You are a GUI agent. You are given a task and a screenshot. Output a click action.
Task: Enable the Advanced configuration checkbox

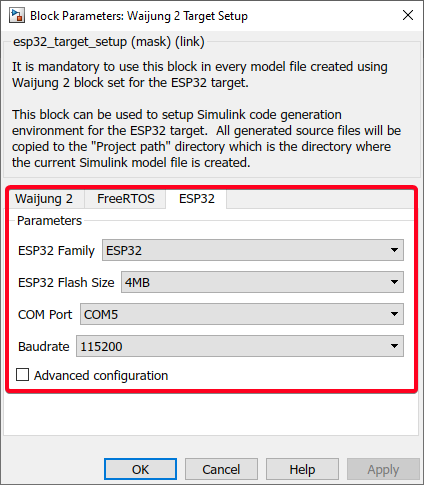[22, 375]
